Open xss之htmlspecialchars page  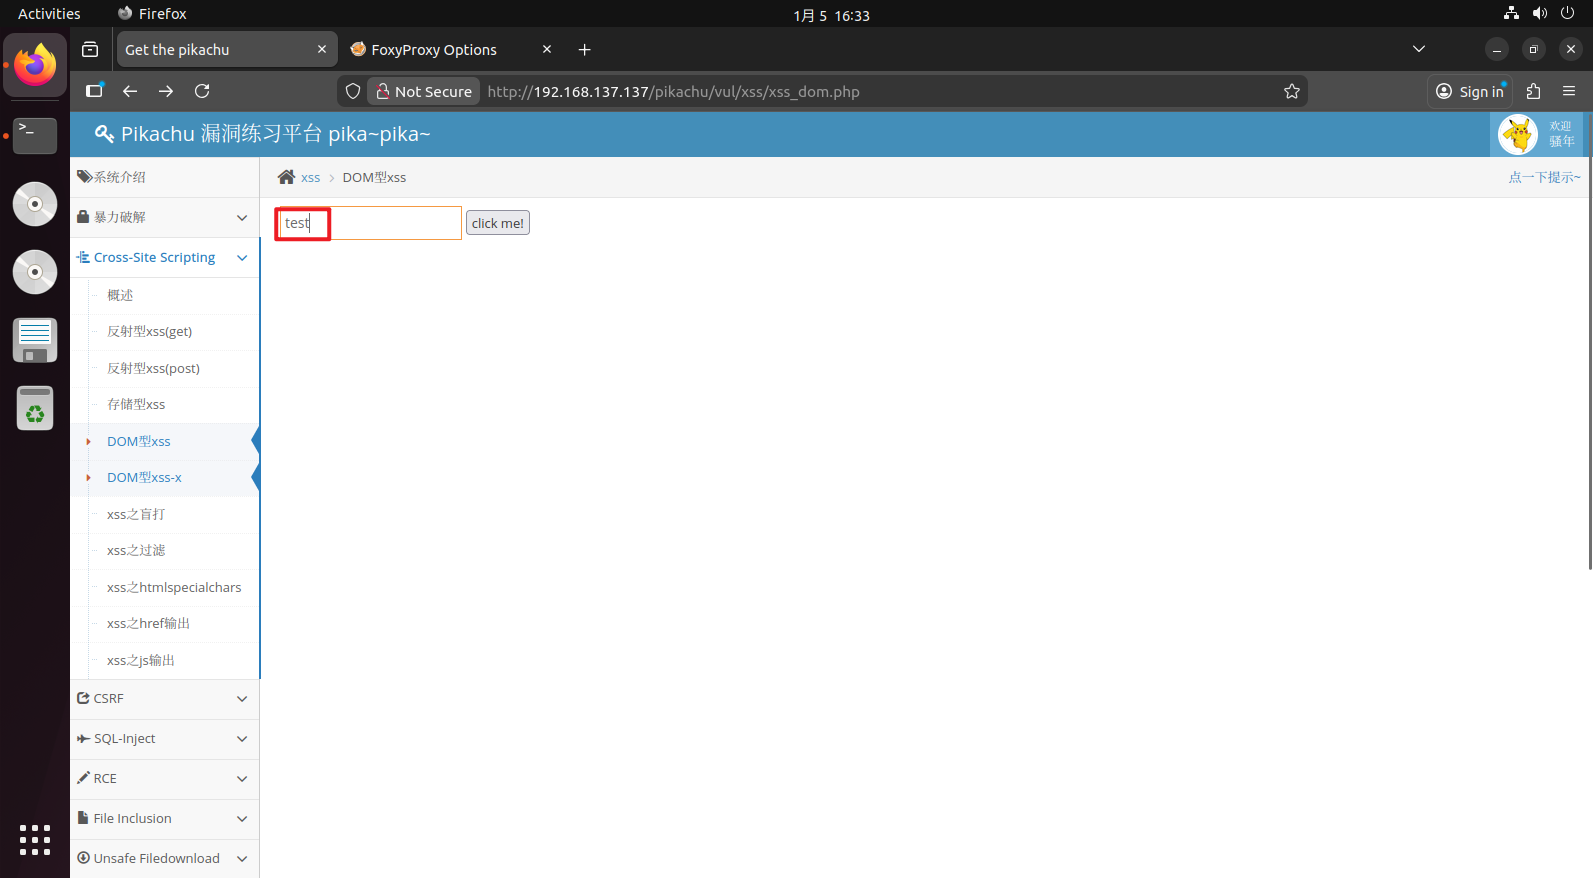(x=174, y=587)
